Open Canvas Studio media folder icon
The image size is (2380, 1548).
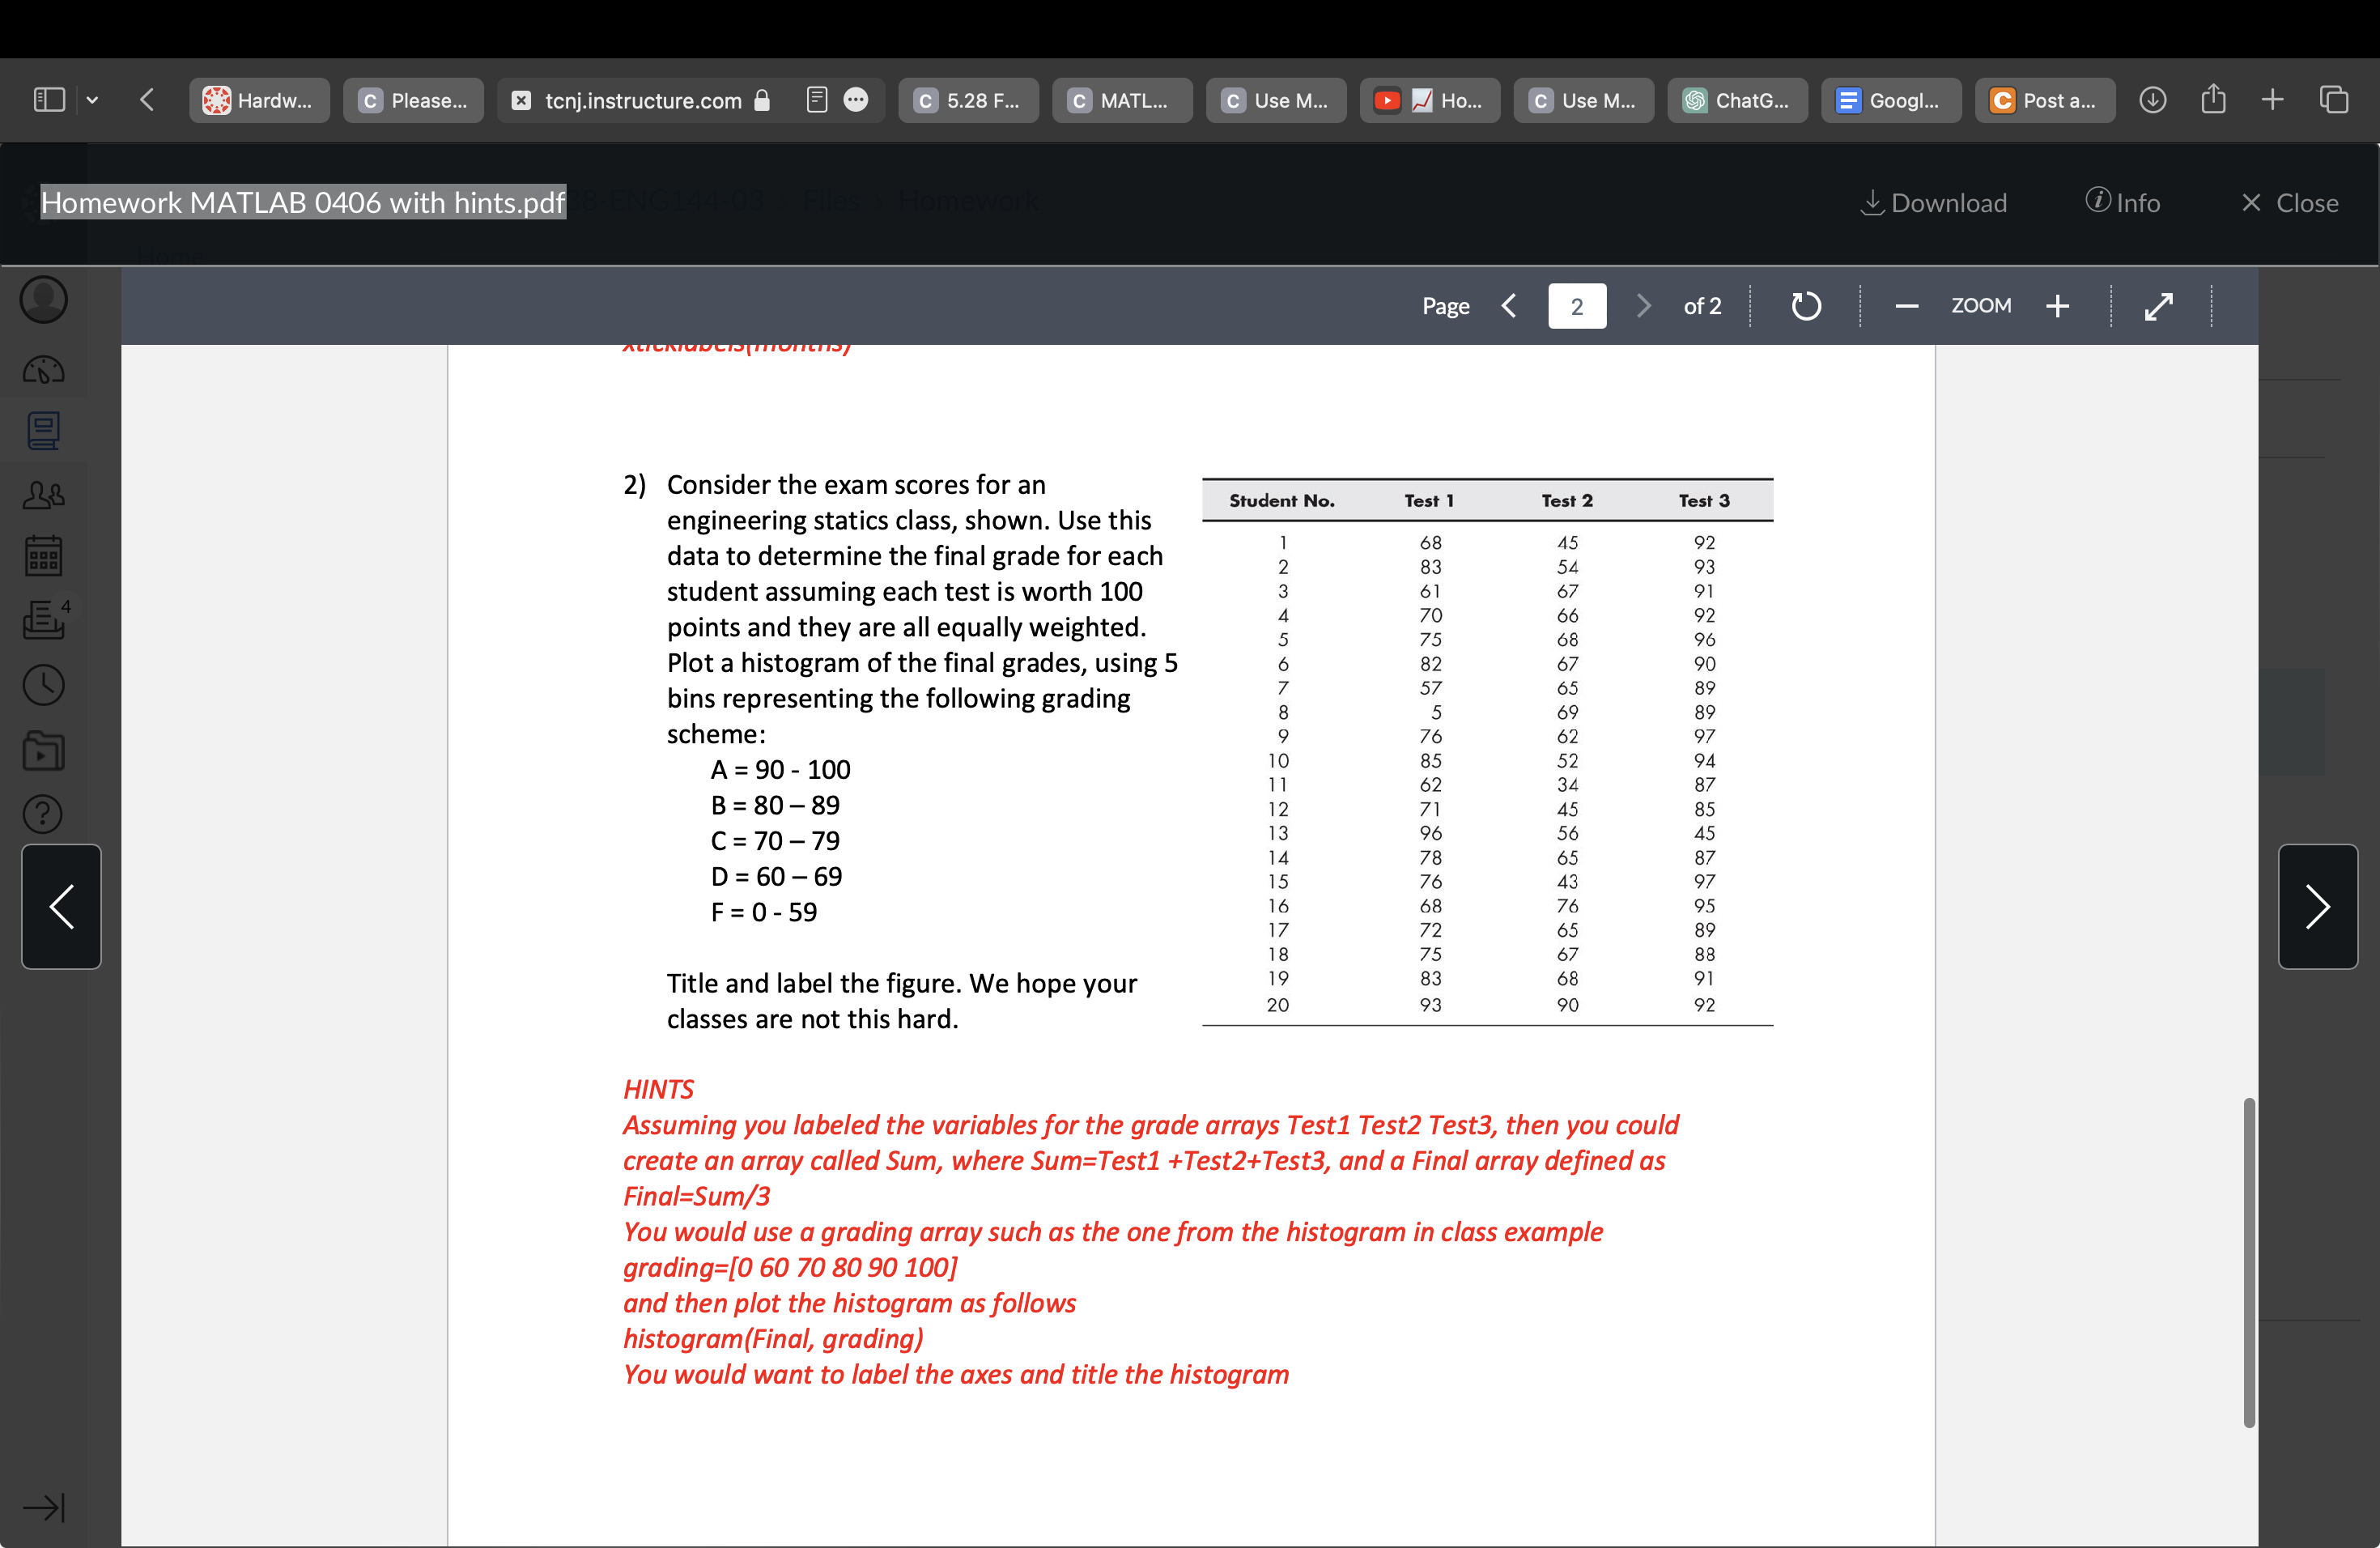pyautogui.click(x=42, y=751)
